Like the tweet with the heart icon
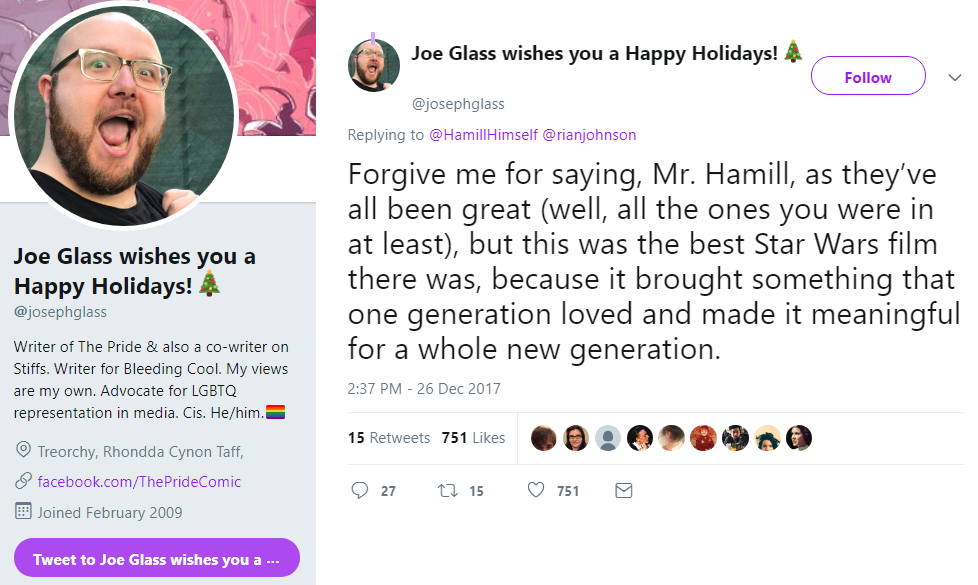The width and height of the screenshot is (978, 585). [x=536, y=490]
